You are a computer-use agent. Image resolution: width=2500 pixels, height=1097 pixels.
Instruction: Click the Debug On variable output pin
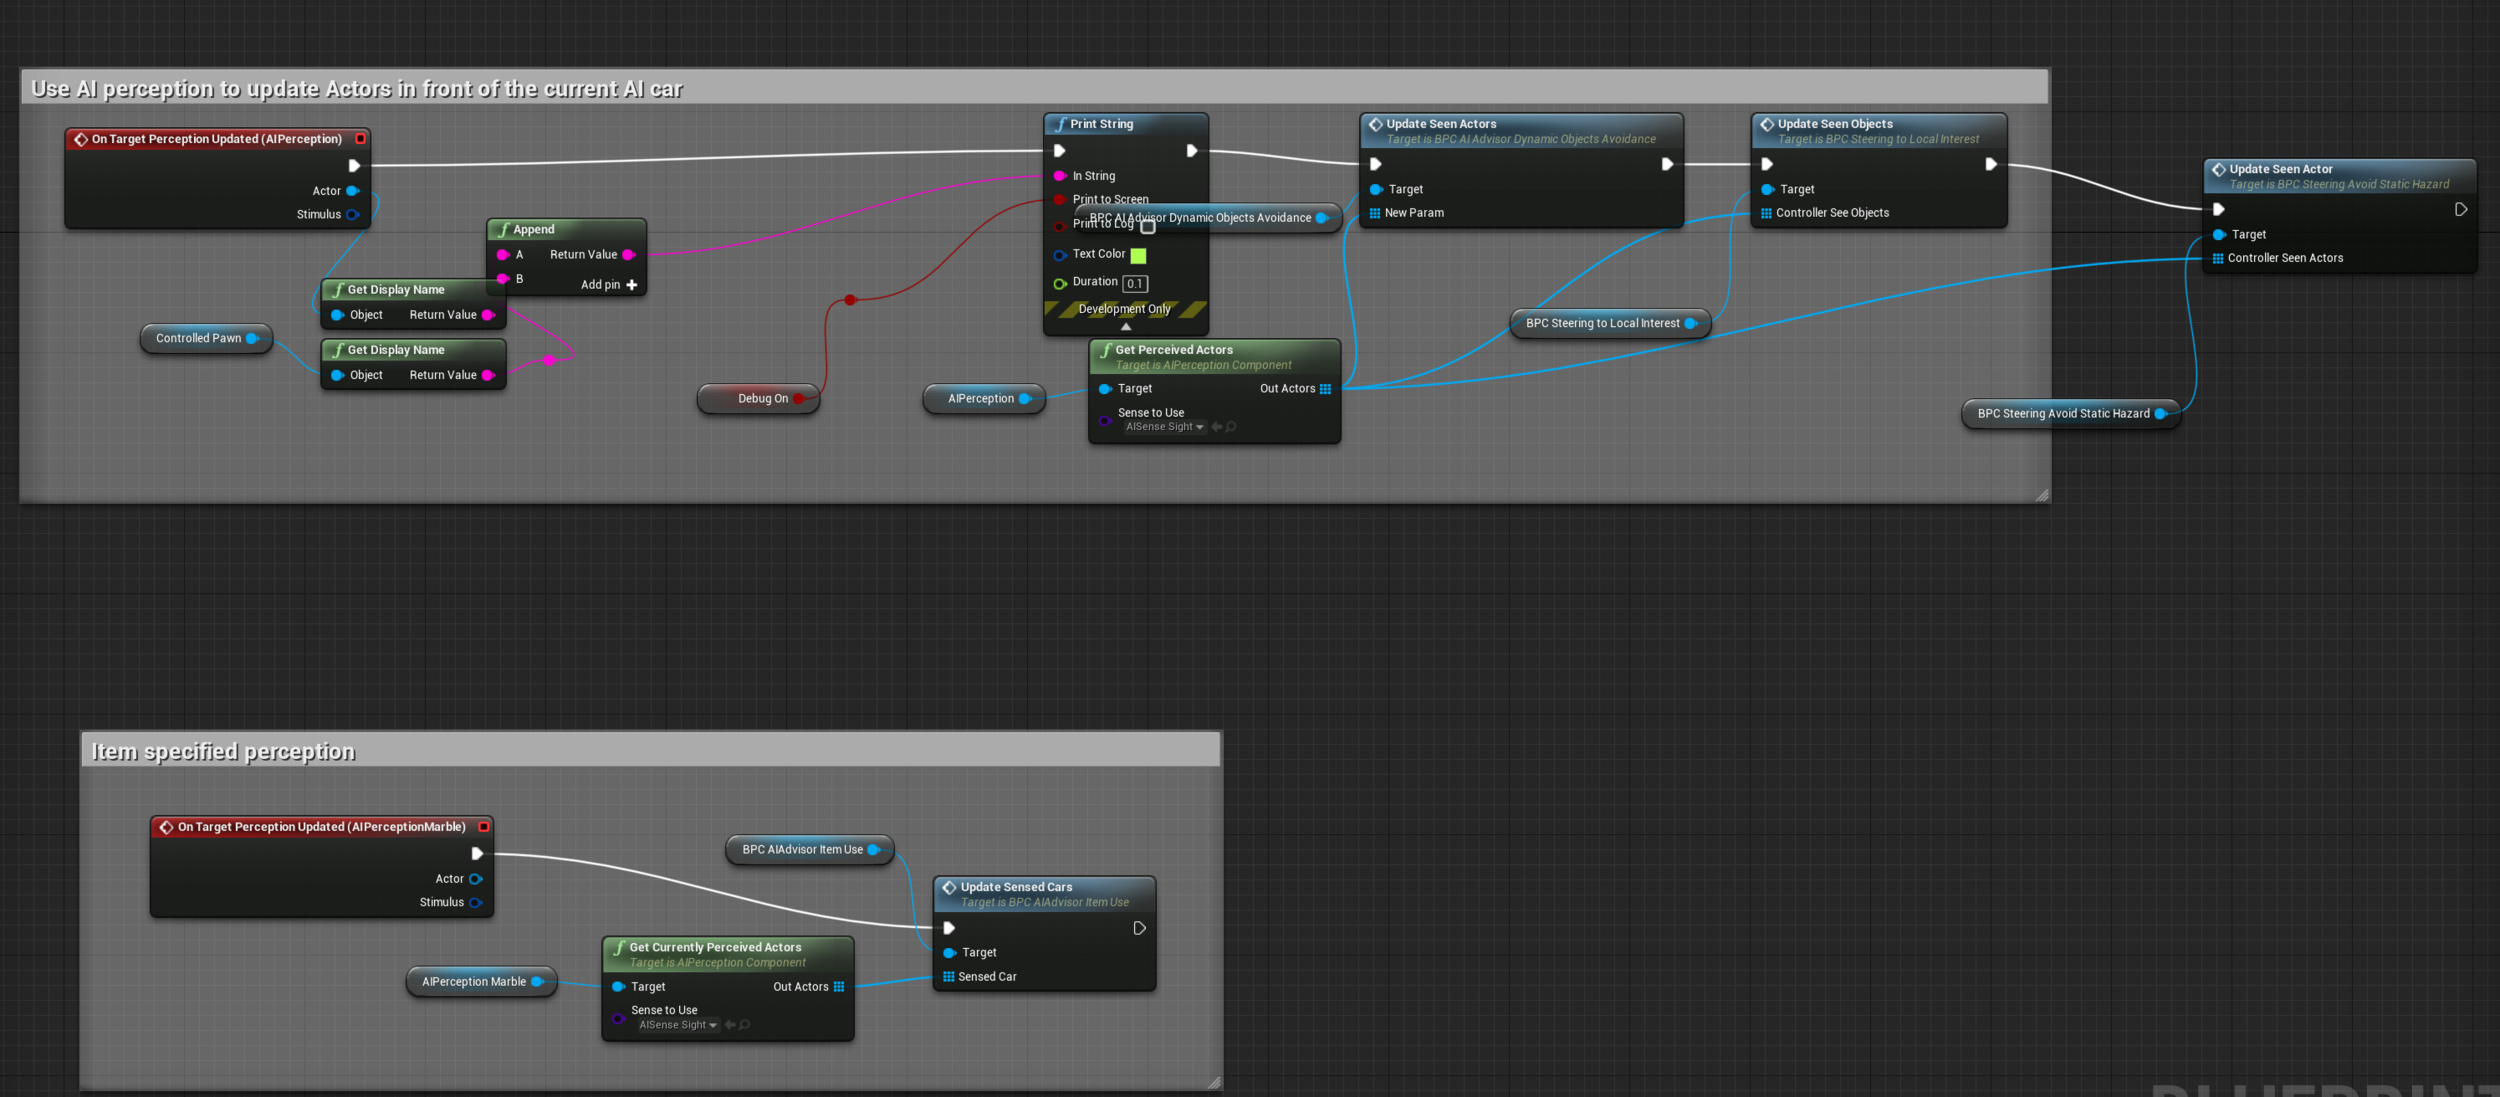tap(799, 399)
